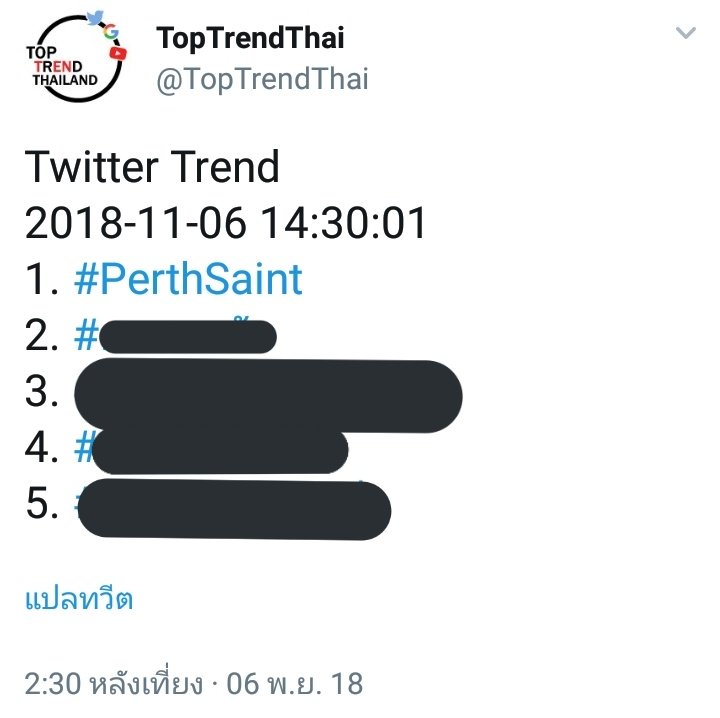This screenshot has width=720, height=718.
Task: Open the TopTrendThai profile avatar
Action: [x=75, y=57]
